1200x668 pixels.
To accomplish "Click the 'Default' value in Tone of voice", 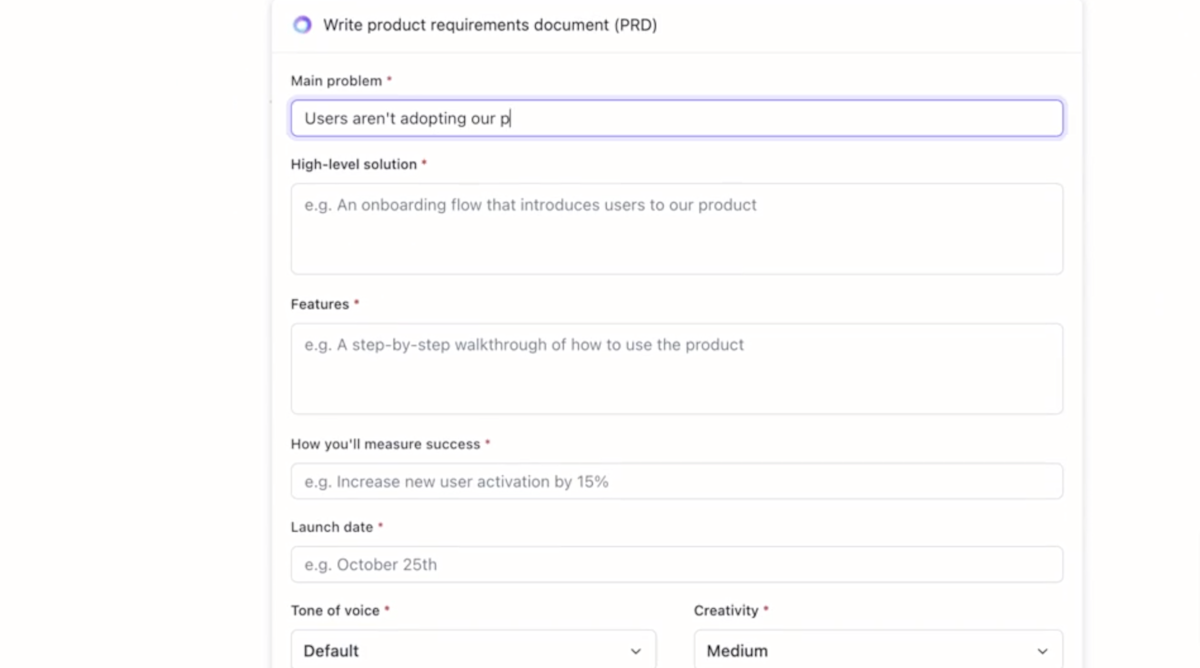I will click(329, 650).
